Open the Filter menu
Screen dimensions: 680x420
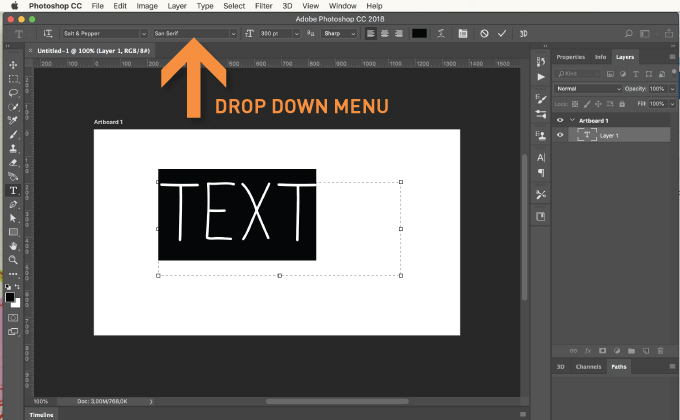263,6
